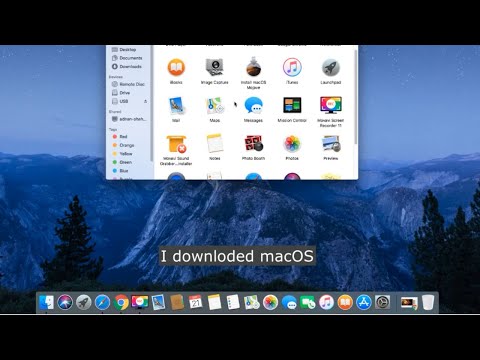The width and height of the screenshot is (480, 360).
Task: Open Movavi Screen Recorder from the Dock
Action: click(x=140, y=302)
